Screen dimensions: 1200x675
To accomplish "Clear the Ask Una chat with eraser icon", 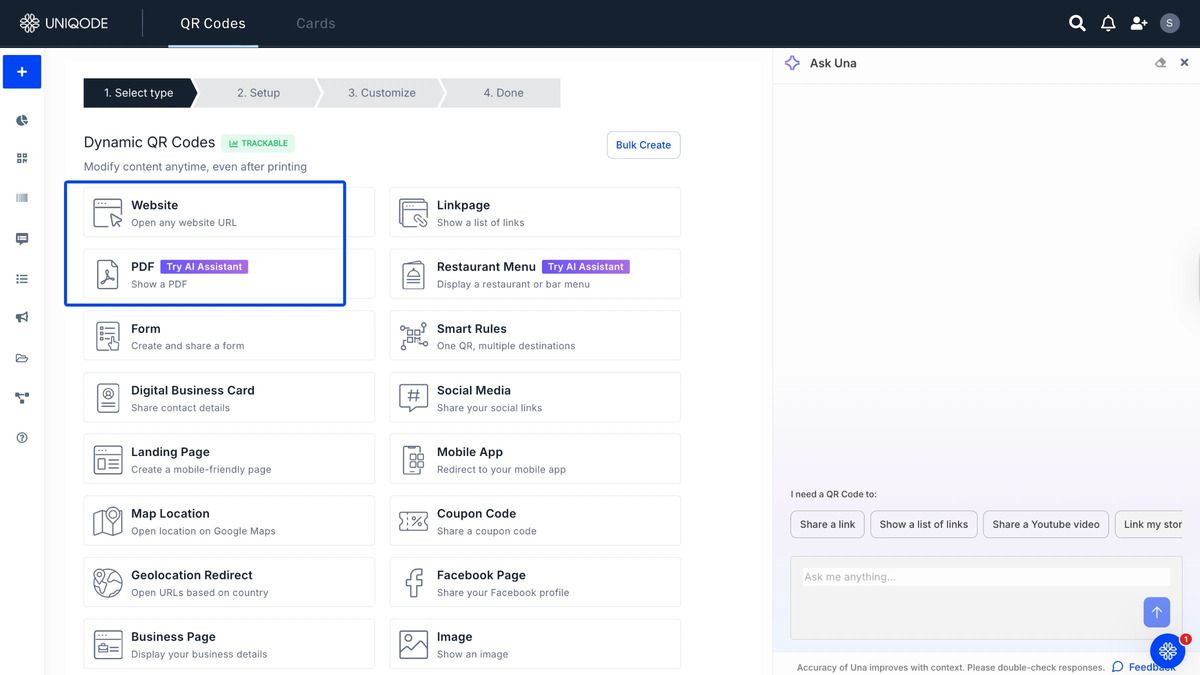I will pos(1160,63).
